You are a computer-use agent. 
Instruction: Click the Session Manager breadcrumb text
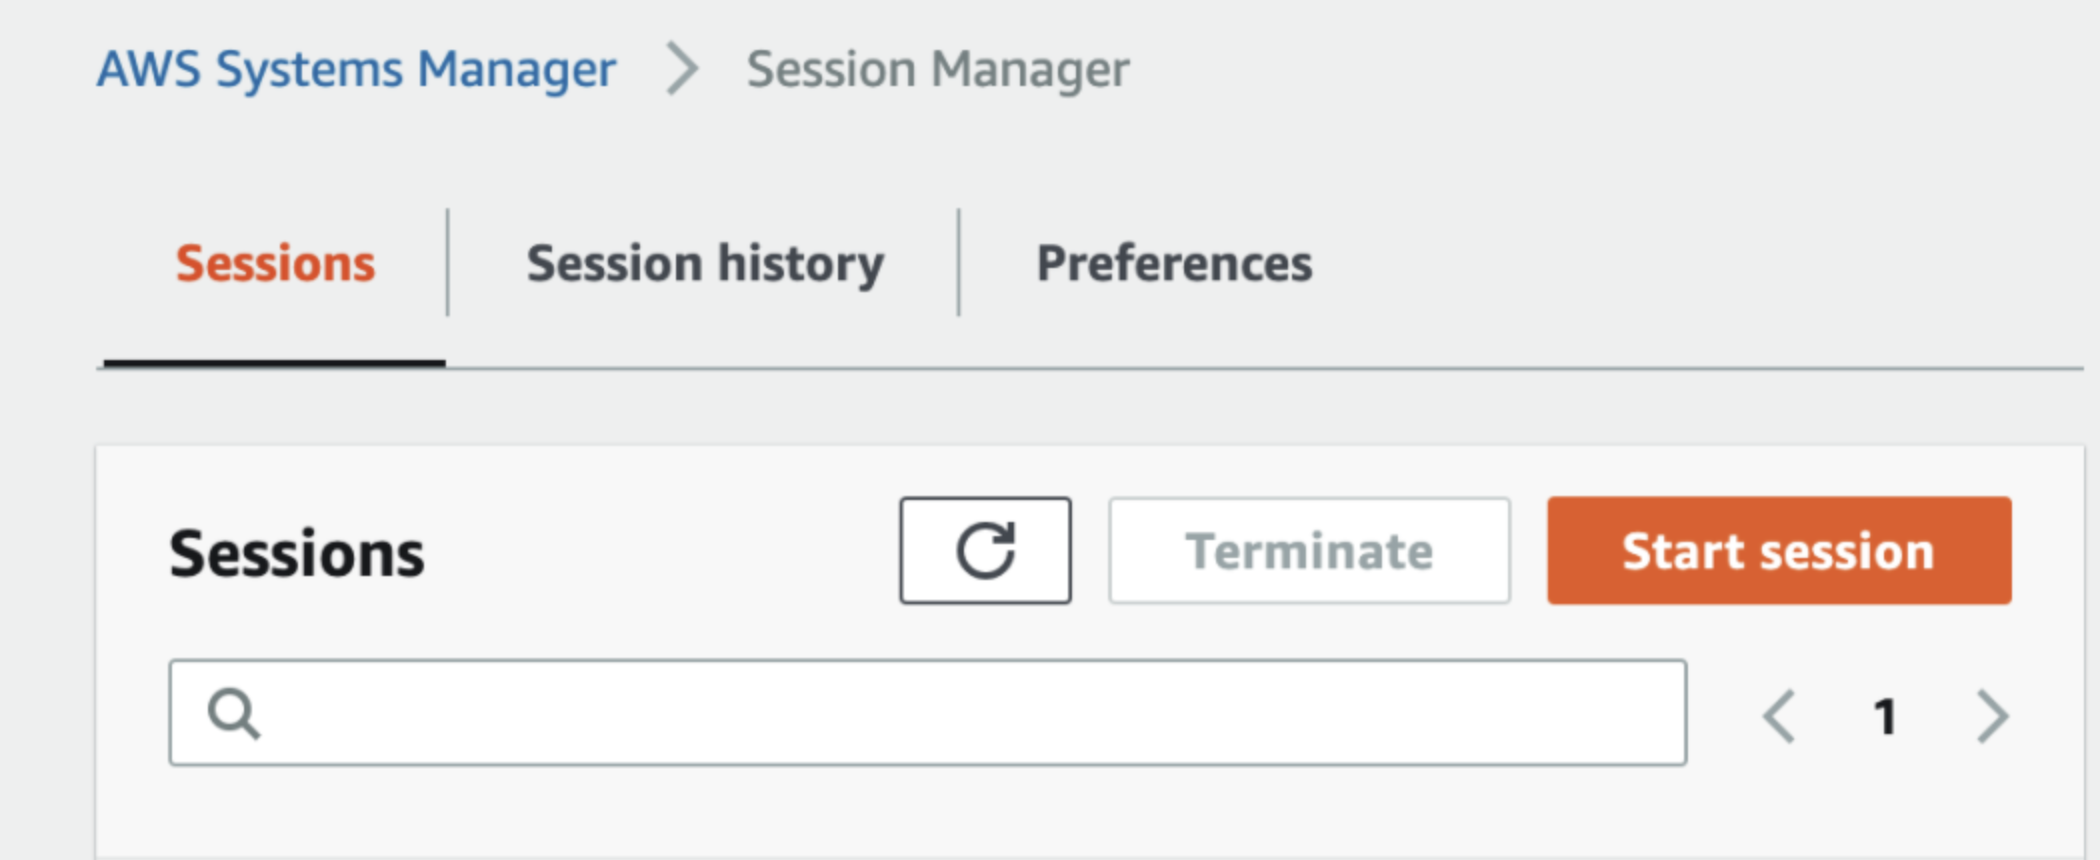coord(938,69)
